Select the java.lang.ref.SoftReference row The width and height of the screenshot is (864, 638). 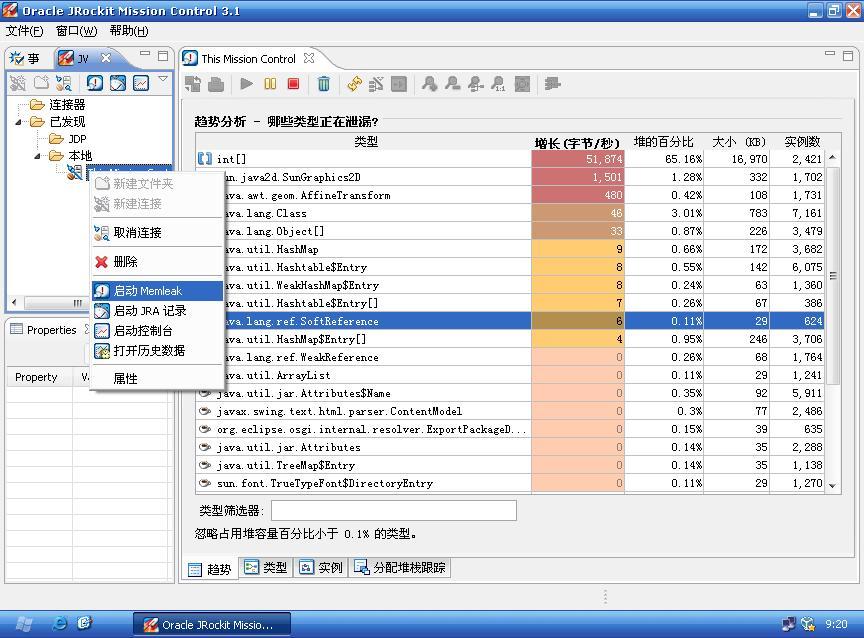(511, 321)
